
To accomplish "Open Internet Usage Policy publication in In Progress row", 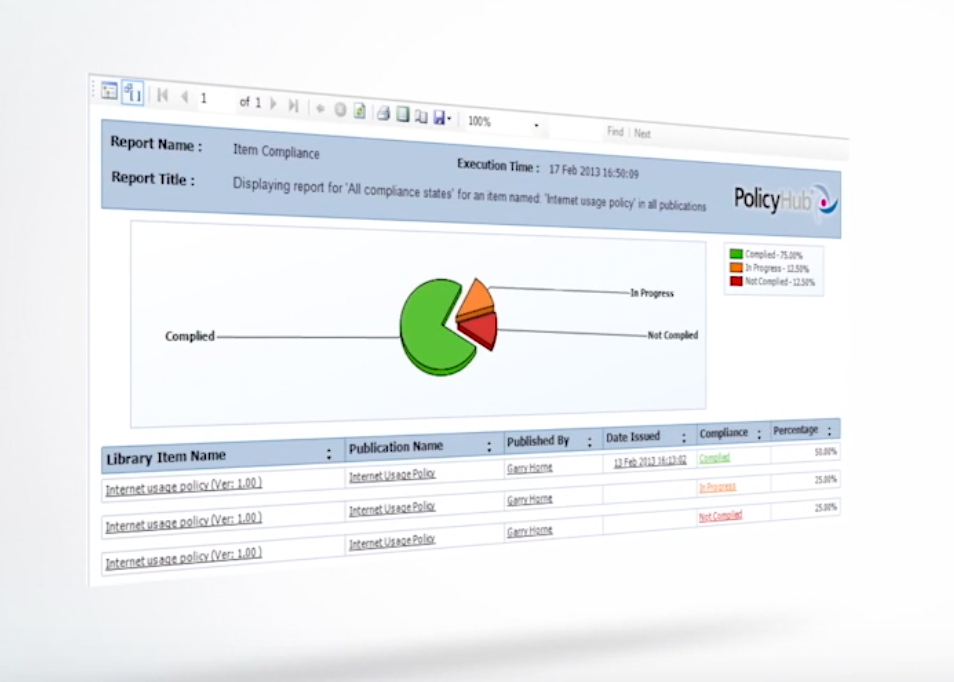I will point(392,507).
